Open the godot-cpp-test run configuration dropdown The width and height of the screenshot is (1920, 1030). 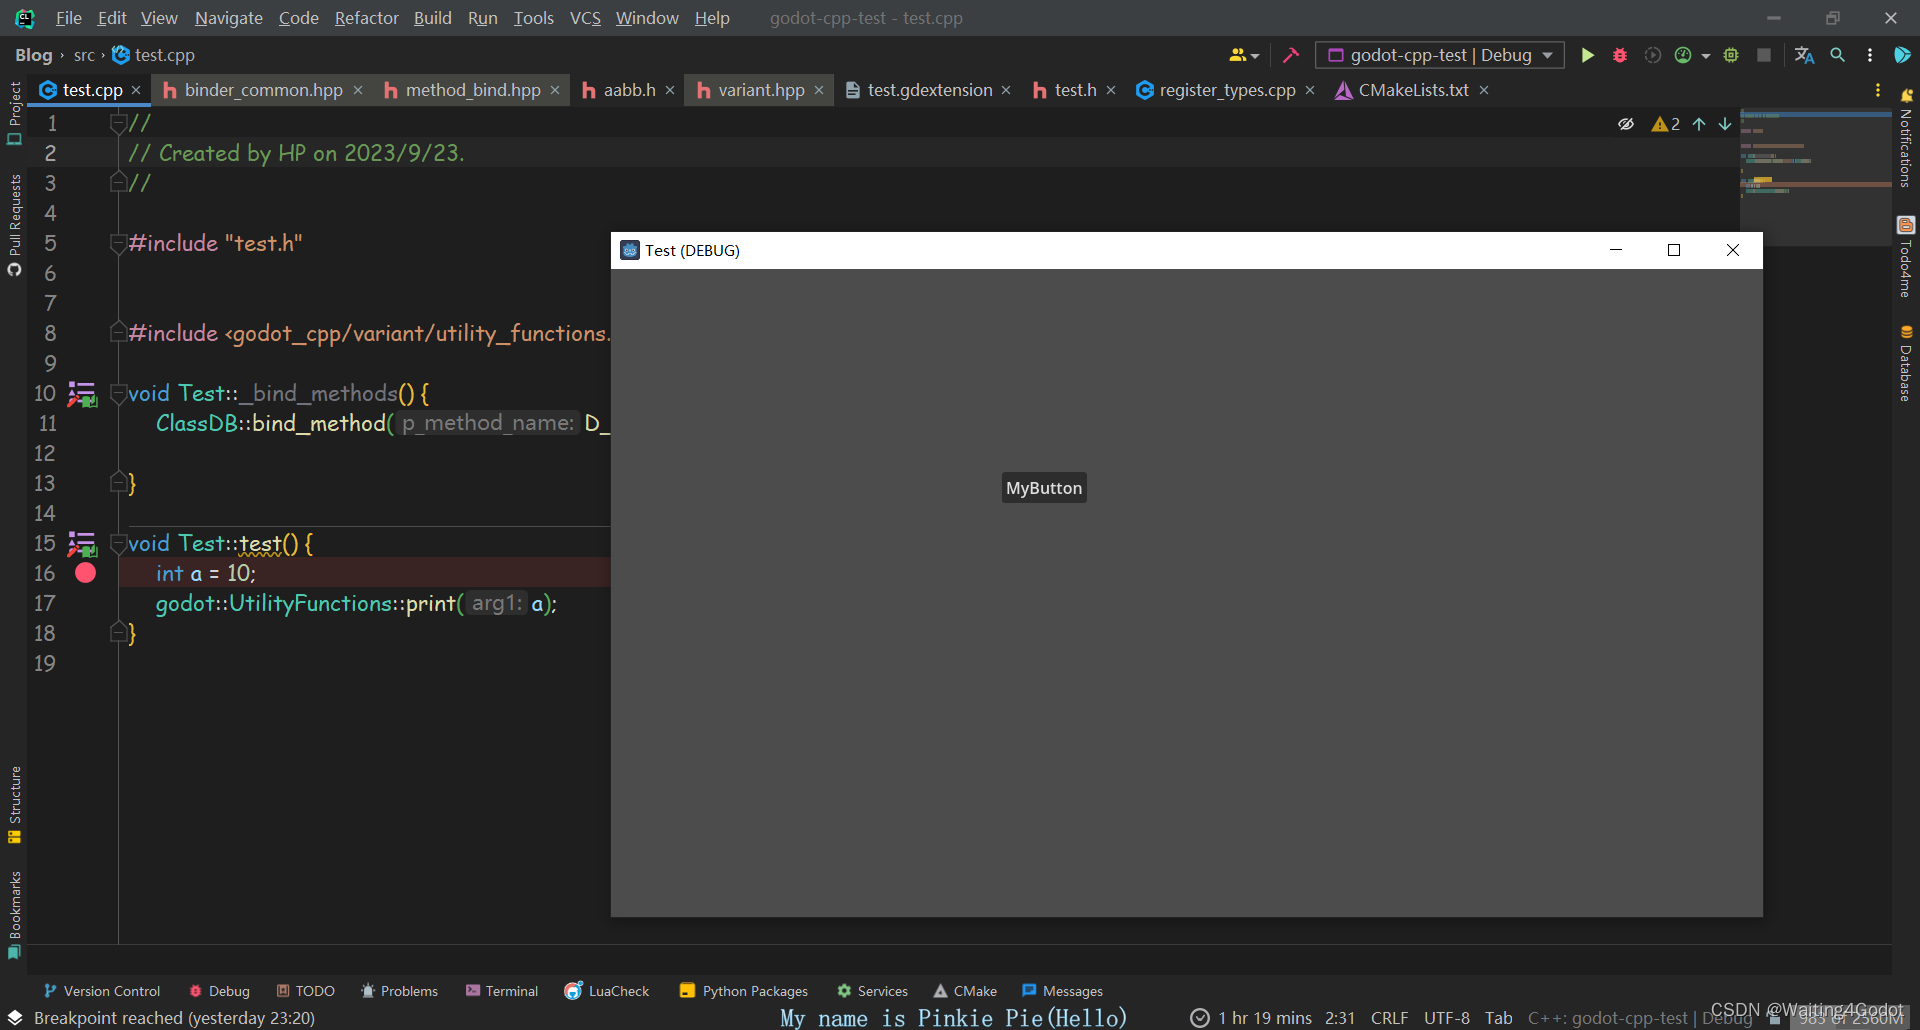pos(1438,55)
